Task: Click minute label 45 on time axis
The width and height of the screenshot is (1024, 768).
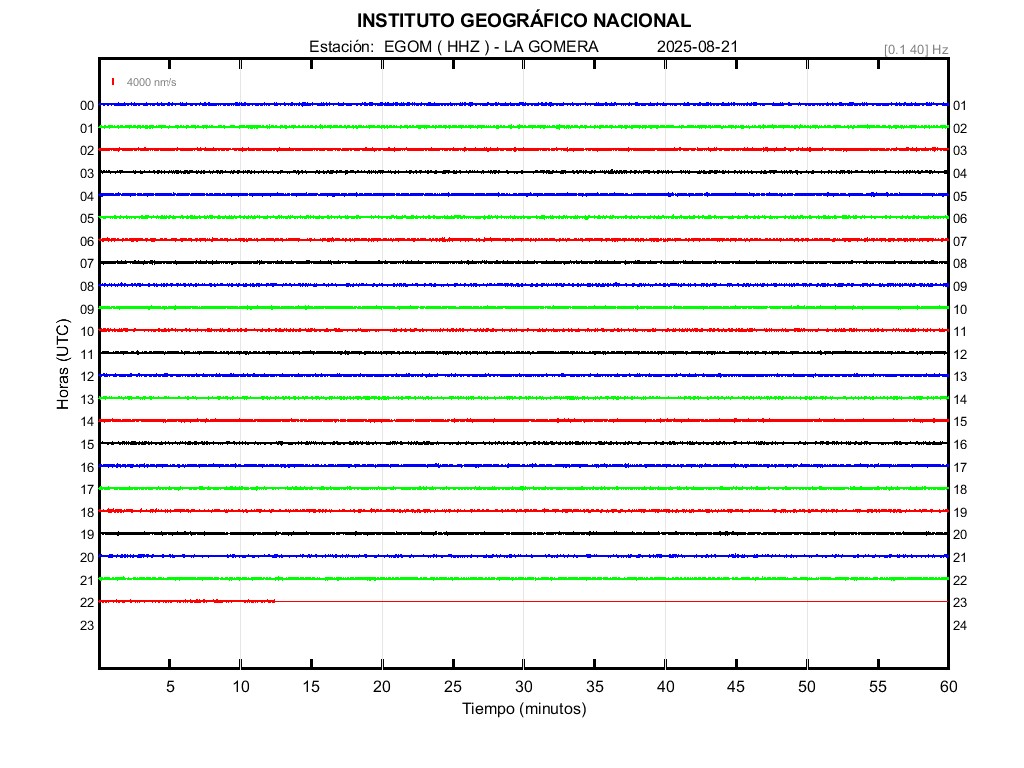Action: click(735, 686)
